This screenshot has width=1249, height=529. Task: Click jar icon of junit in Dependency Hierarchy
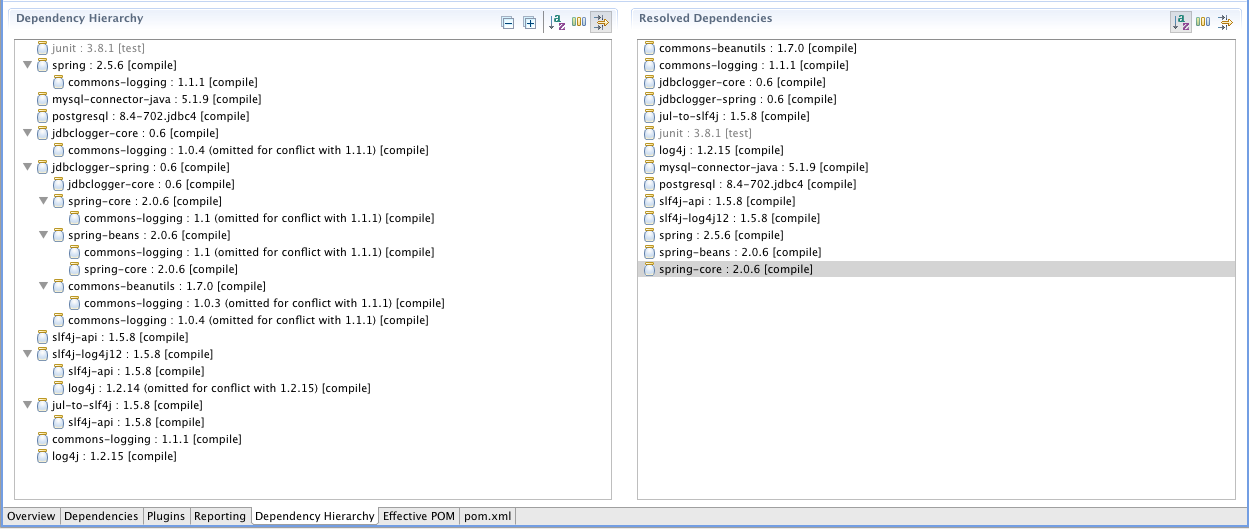point(42,48)
